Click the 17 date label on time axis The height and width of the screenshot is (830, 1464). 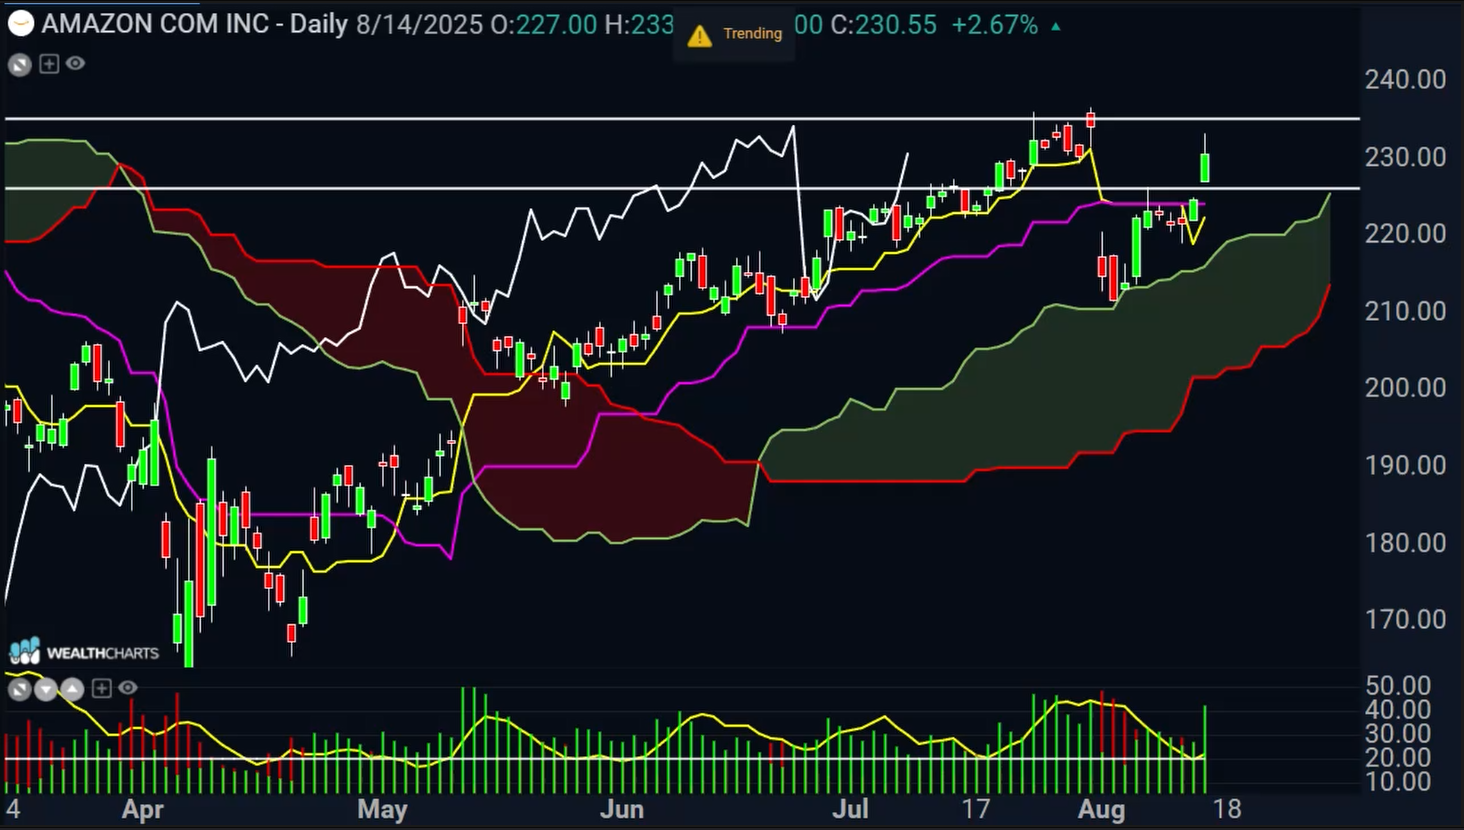pos(976,809)
